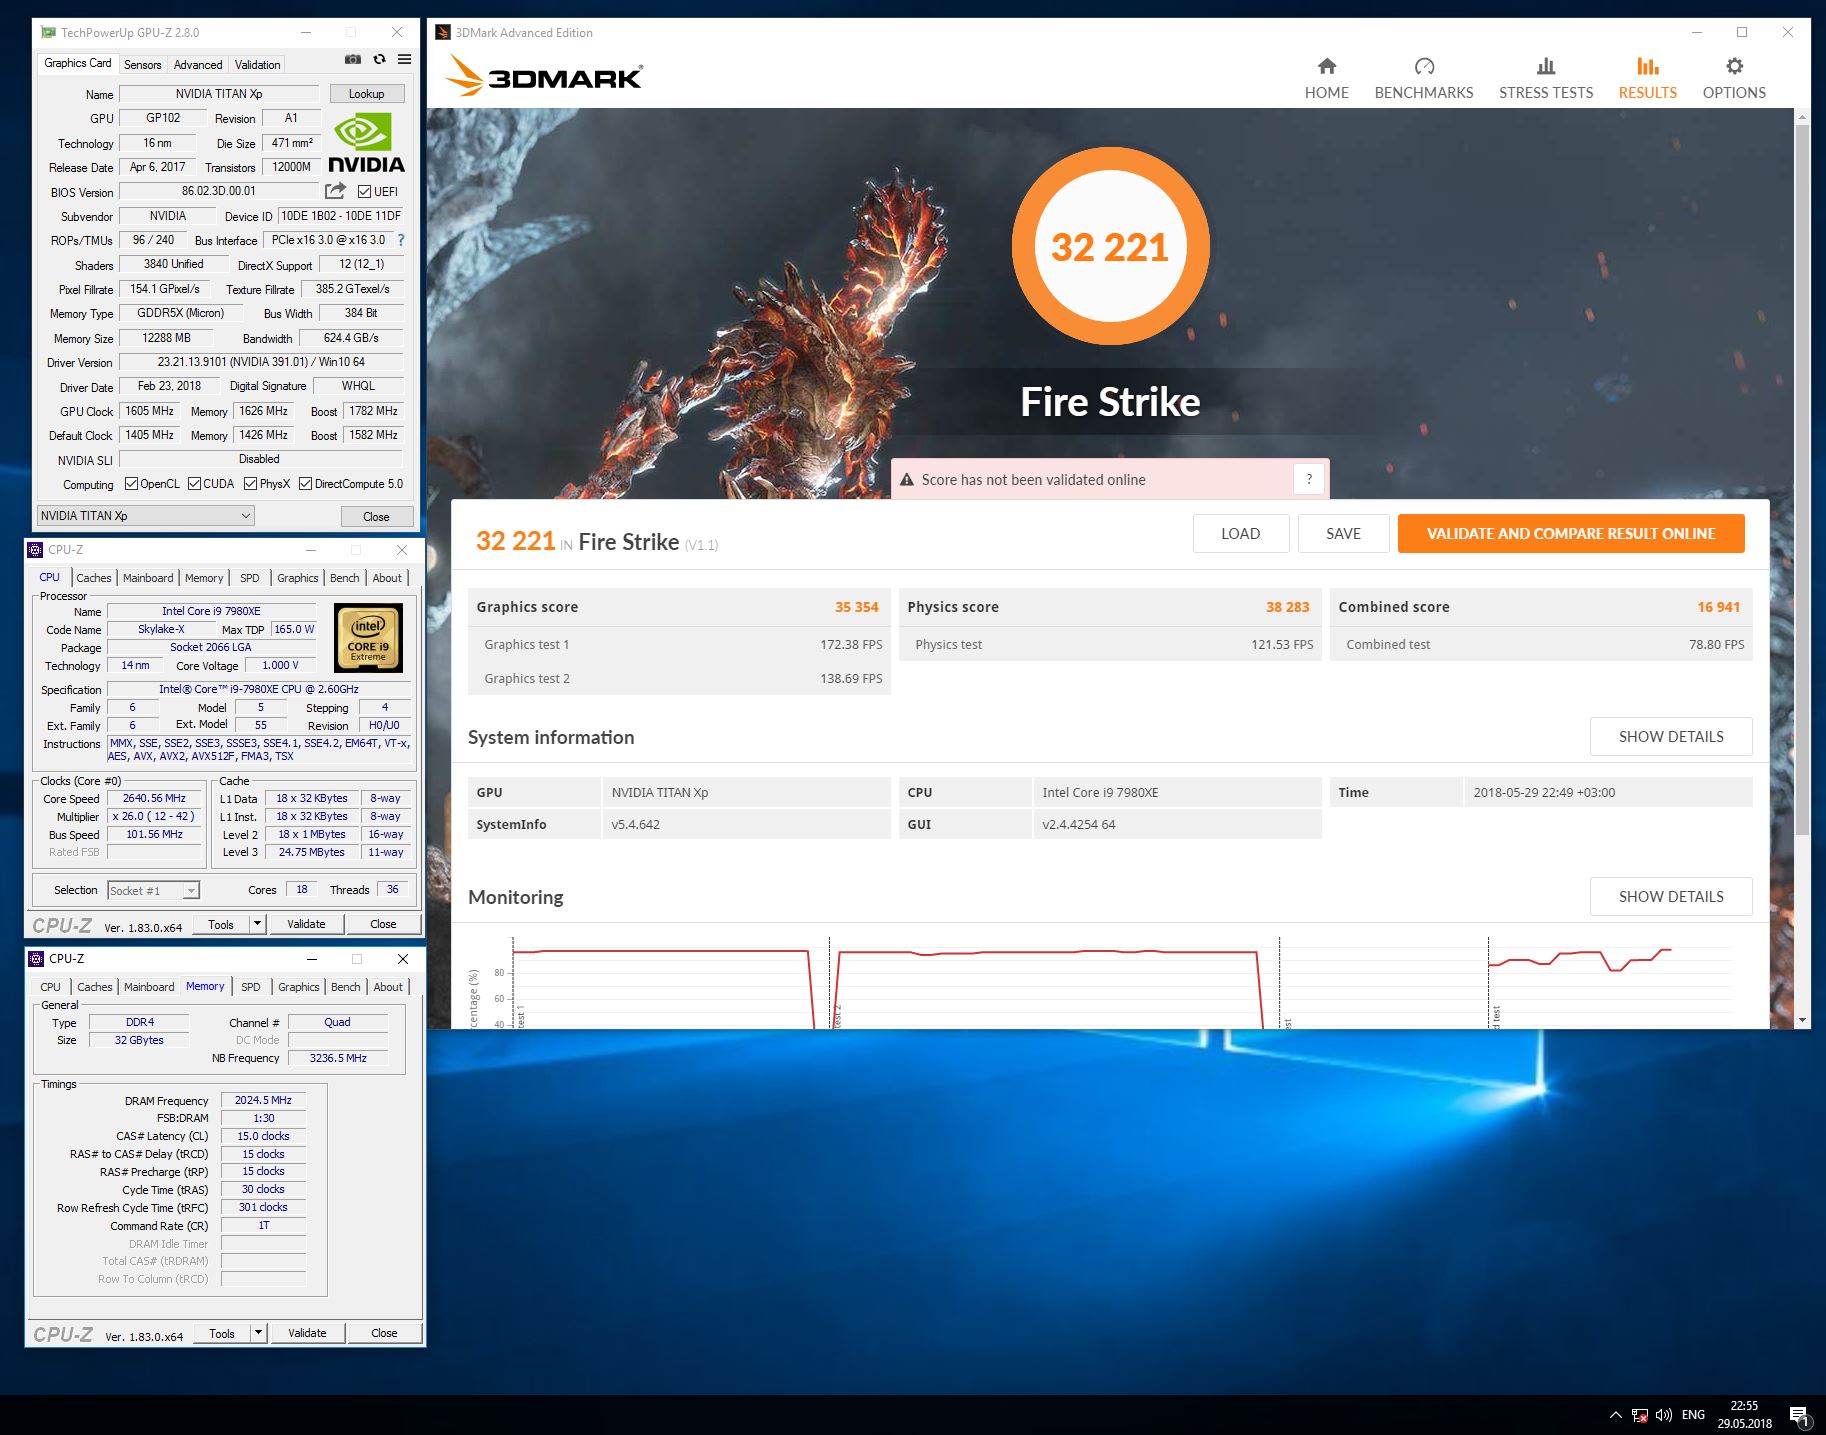The width and height of the screenshot is (1826, 1435).
Task: Click the GPU-Z refresh icon
Action: (379, 59)
